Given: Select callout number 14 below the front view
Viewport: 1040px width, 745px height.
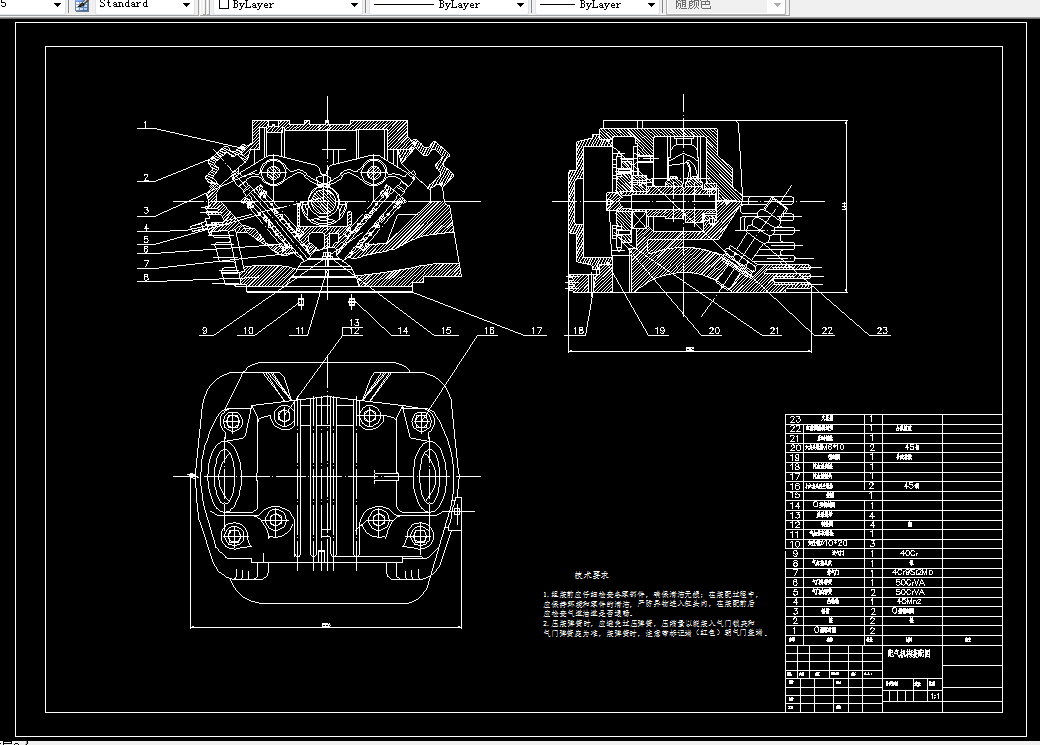Looking at the screenshot, I should [403, 330].
